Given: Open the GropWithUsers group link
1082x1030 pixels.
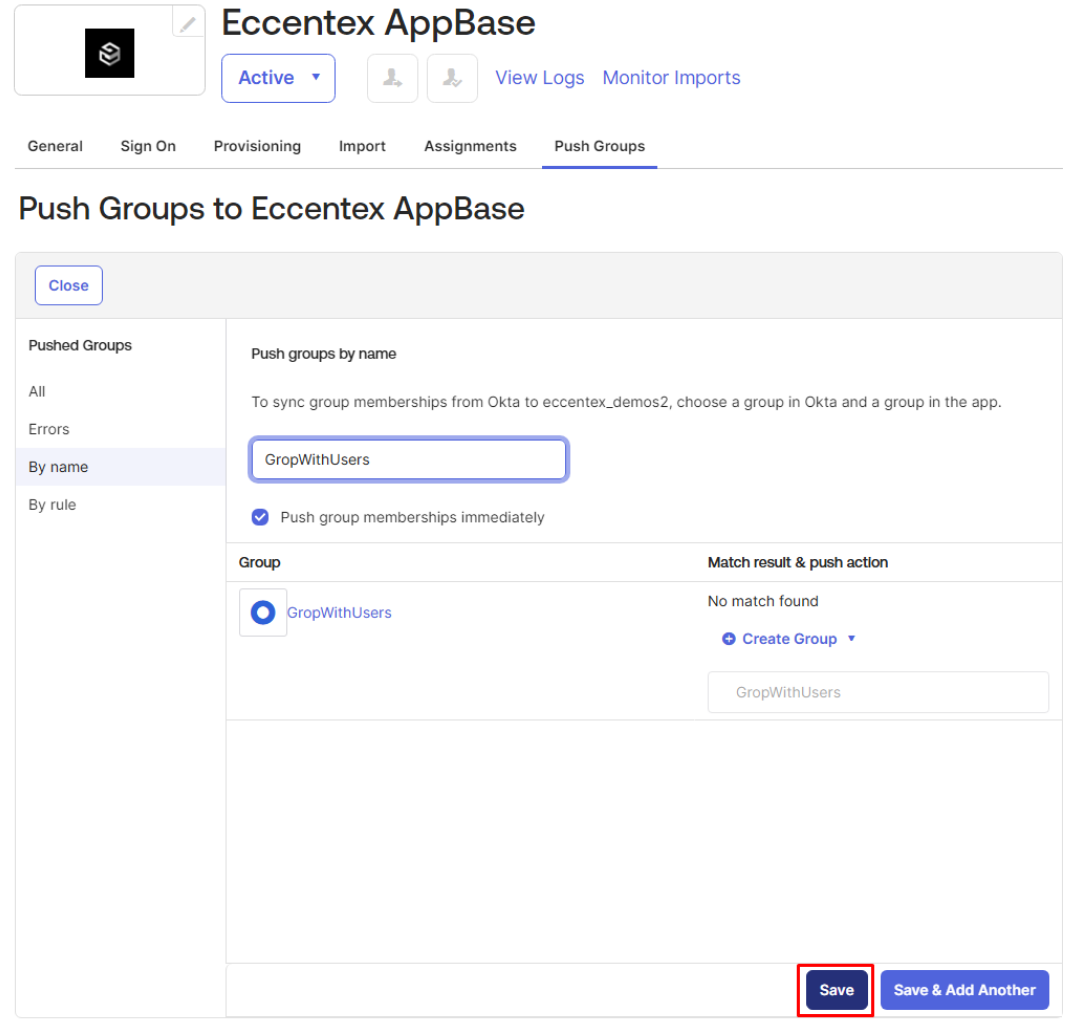Looking at the screenshot, I should [x=339, y=613].
